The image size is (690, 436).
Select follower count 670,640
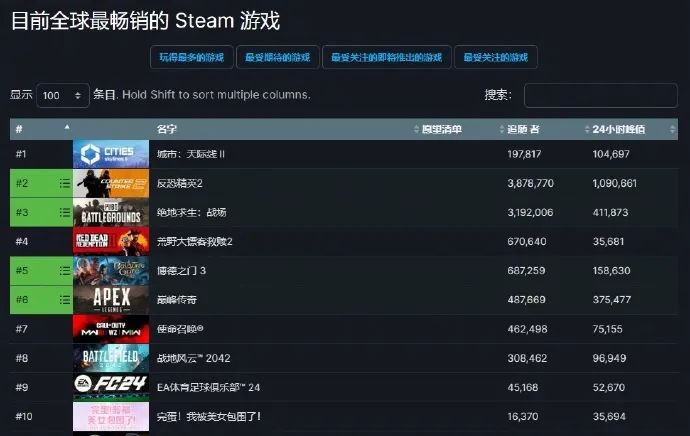(x=527, y=242)
